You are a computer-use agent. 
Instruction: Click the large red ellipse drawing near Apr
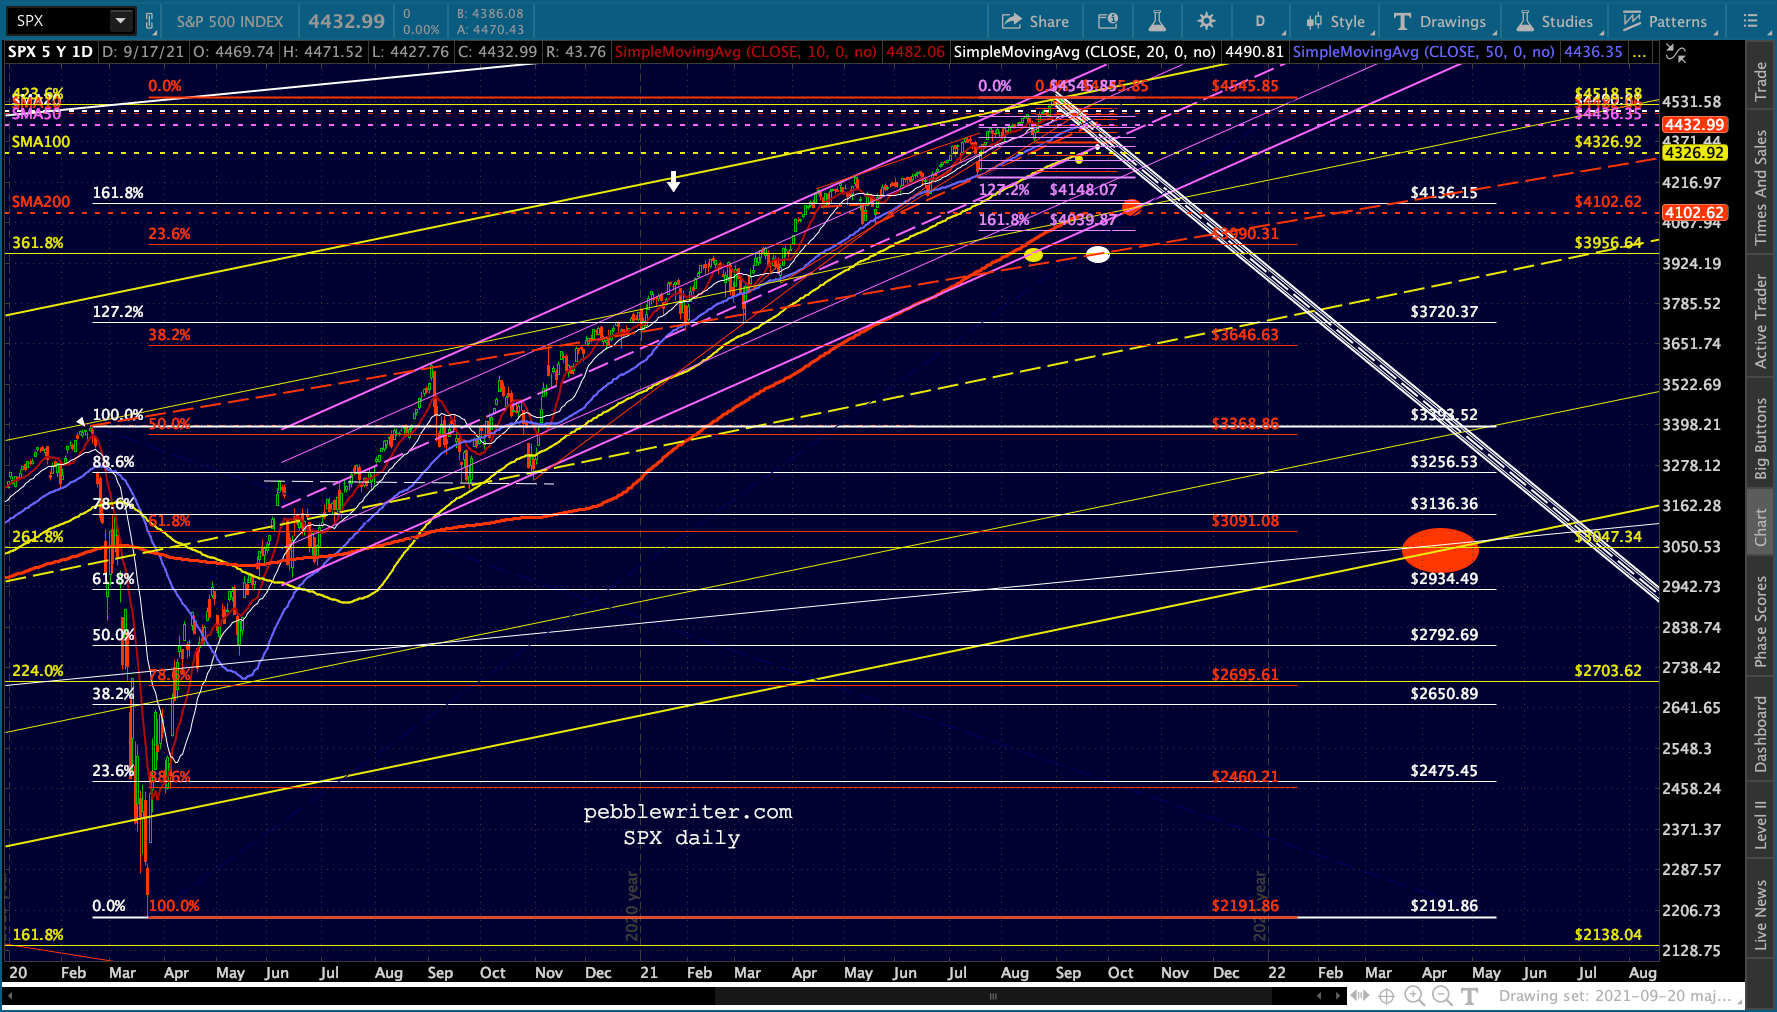pos(1440,550)
